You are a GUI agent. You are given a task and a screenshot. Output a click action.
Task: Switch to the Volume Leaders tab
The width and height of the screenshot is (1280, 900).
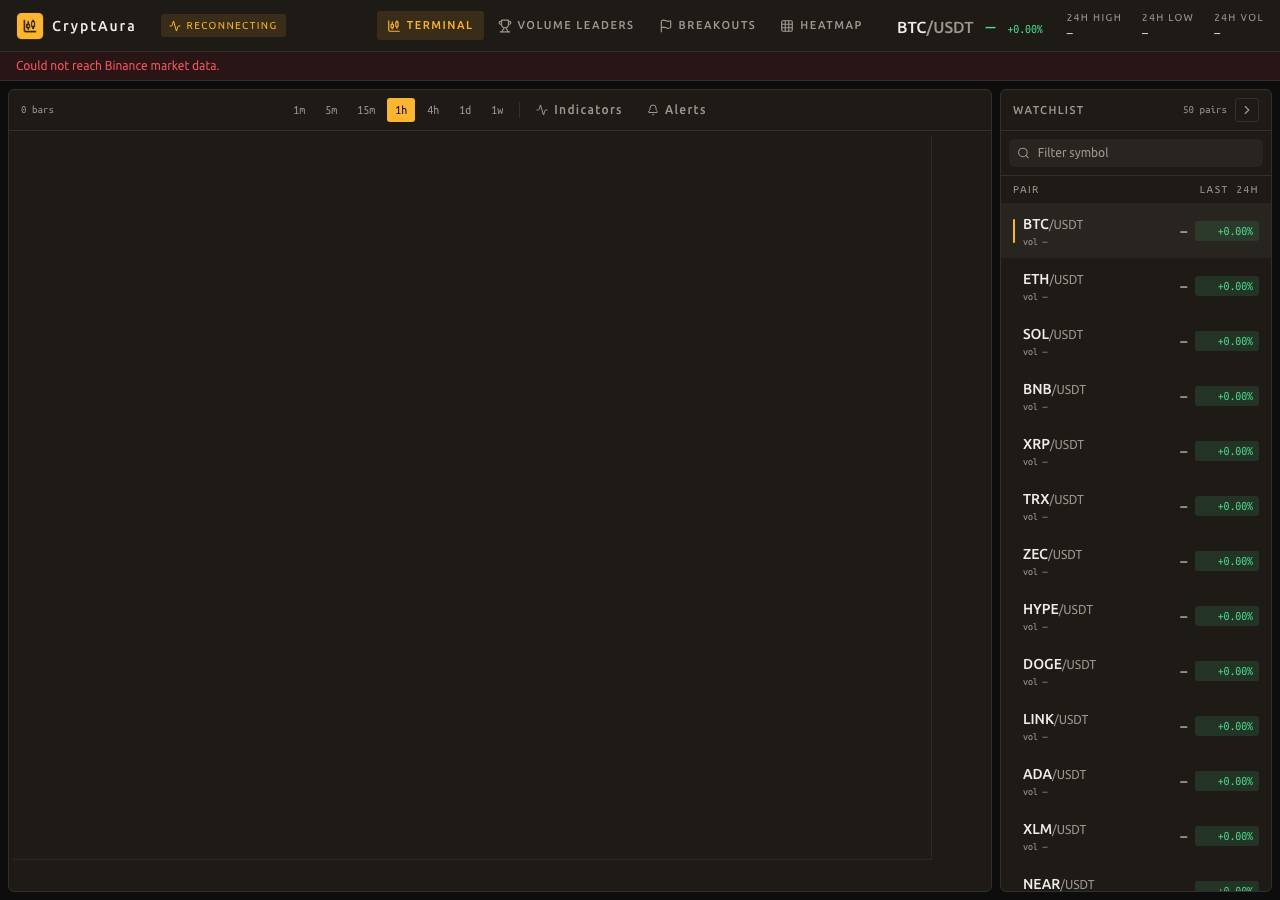[x=566, y=26]
